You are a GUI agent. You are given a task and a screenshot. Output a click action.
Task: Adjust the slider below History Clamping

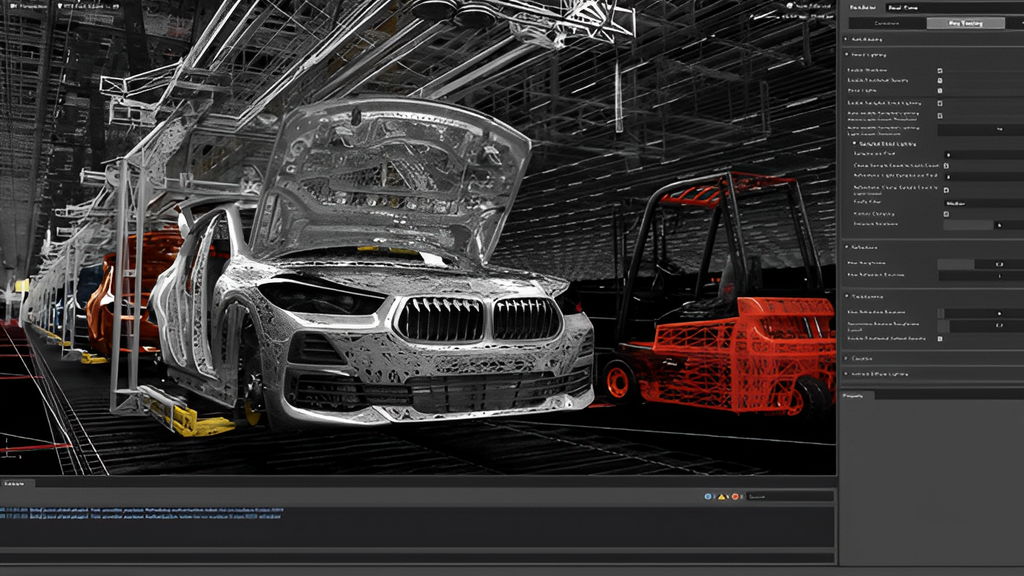pos(984,225)
